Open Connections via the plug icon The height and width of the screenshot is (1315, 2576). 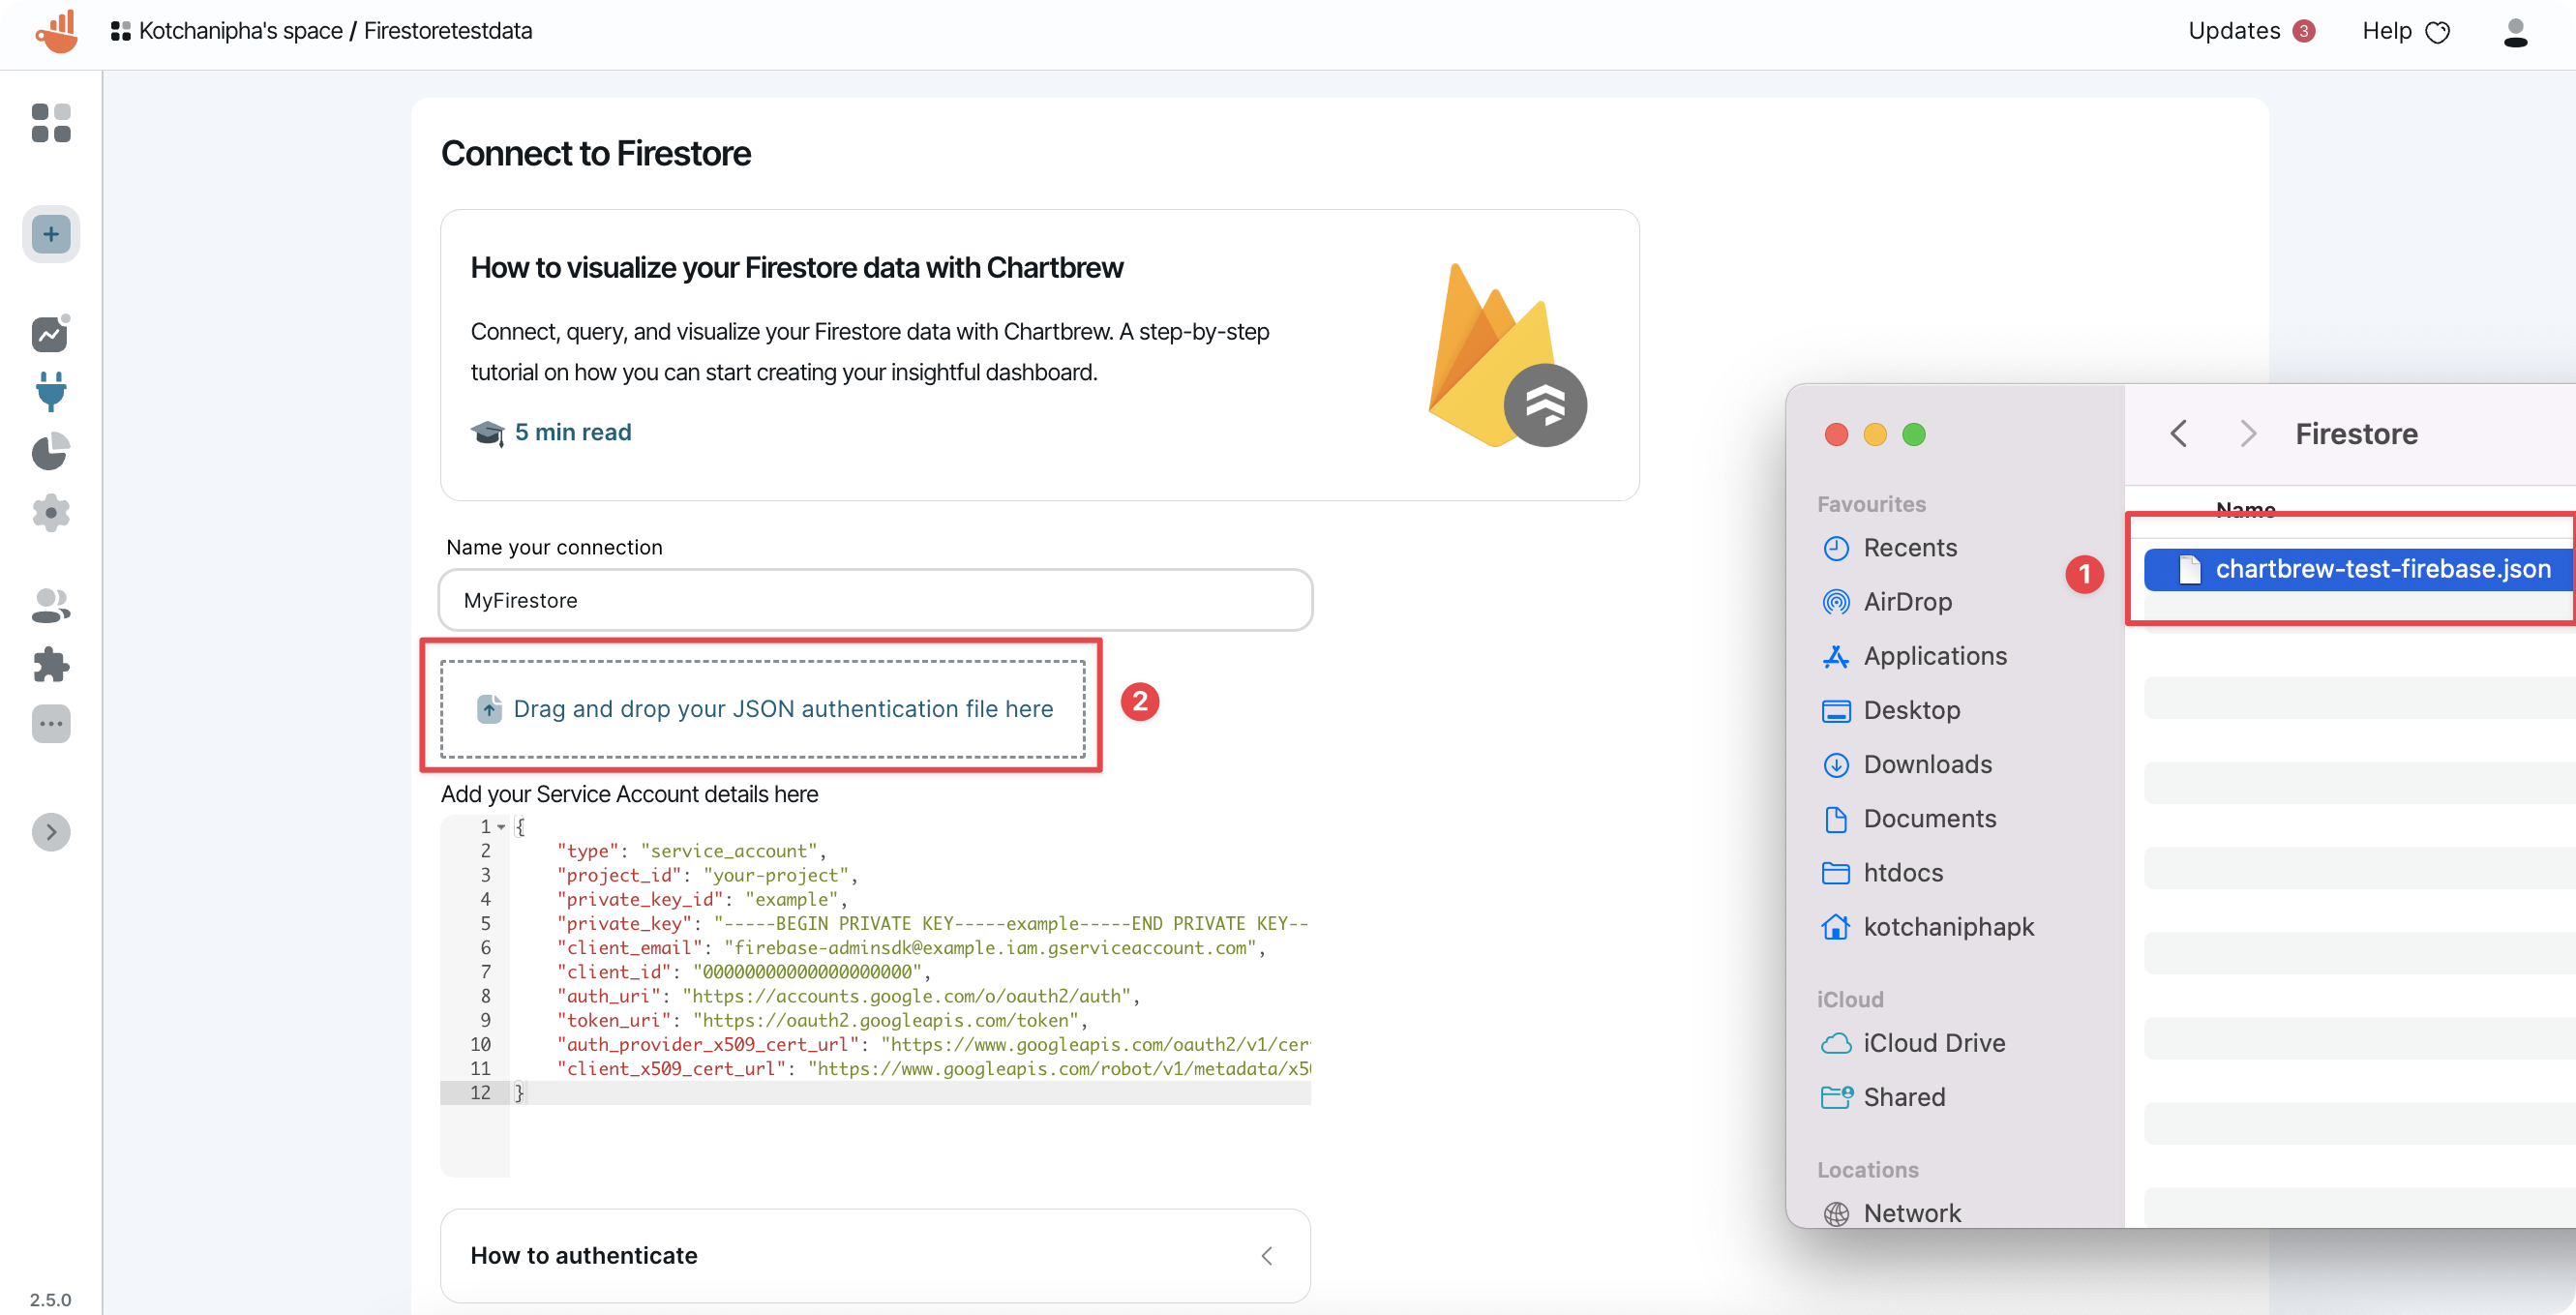[51, 392]
